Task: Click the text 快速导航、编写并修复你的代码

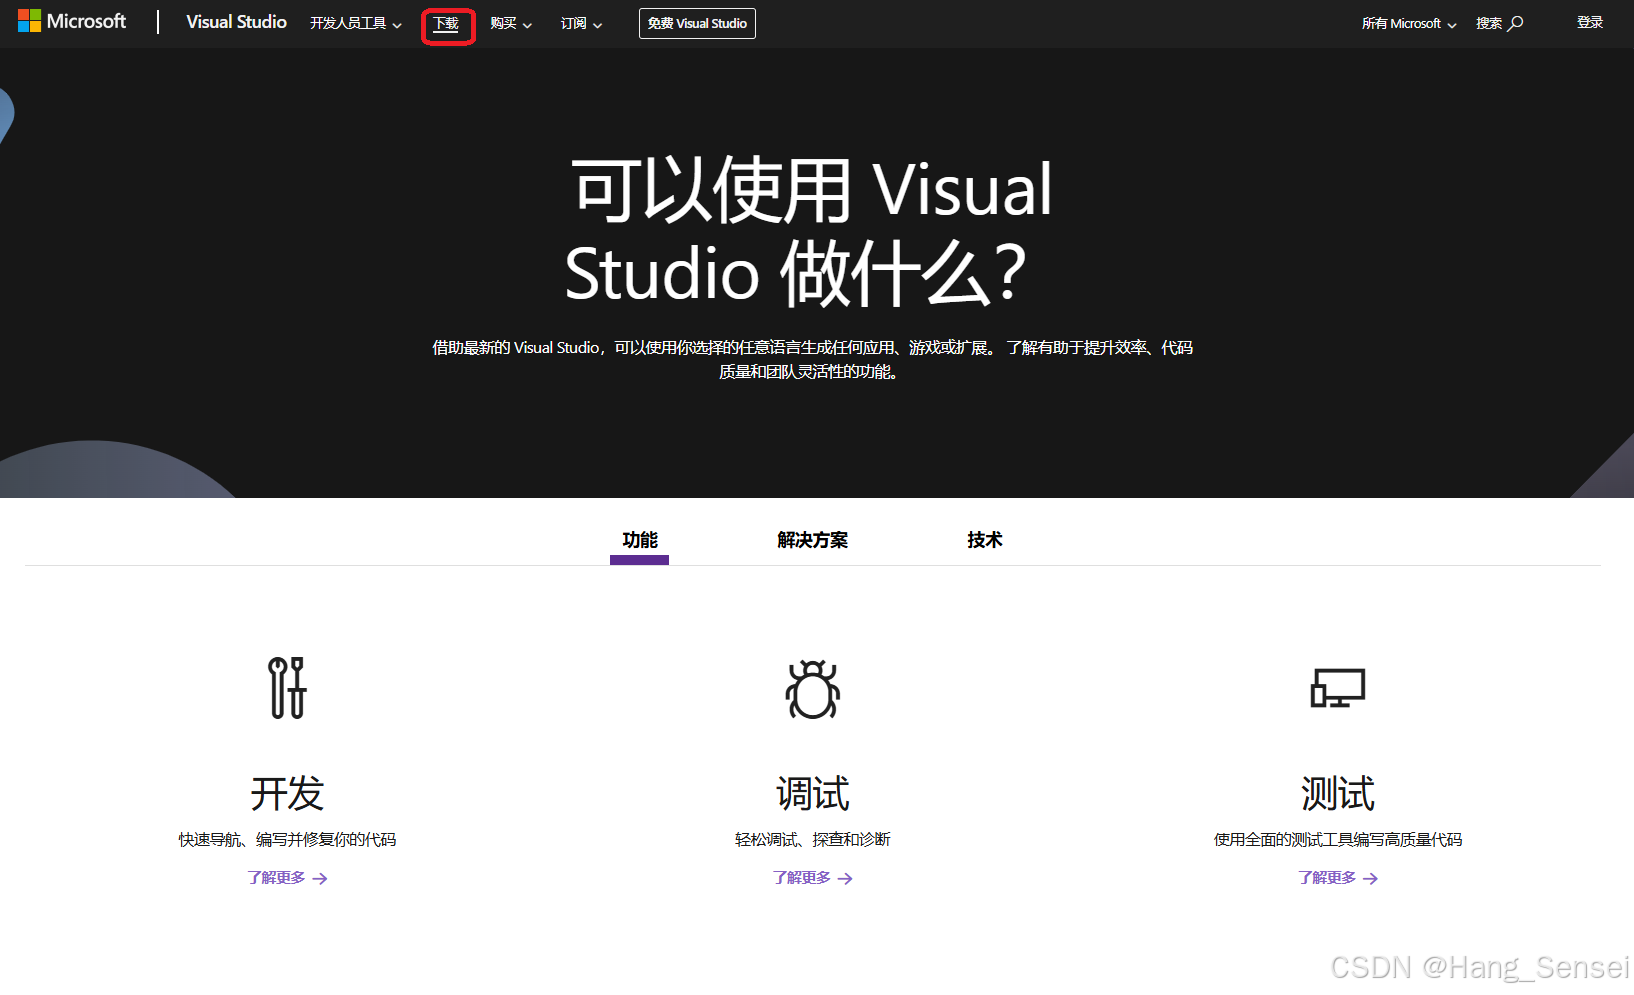Action: click(x=287, y=840)
